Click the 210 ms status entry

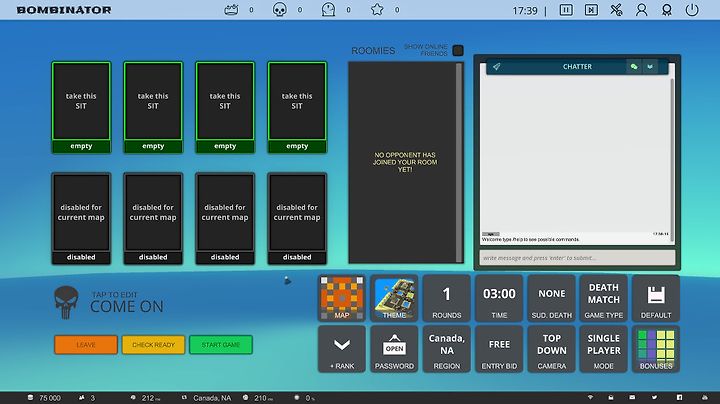coord(258,398)
